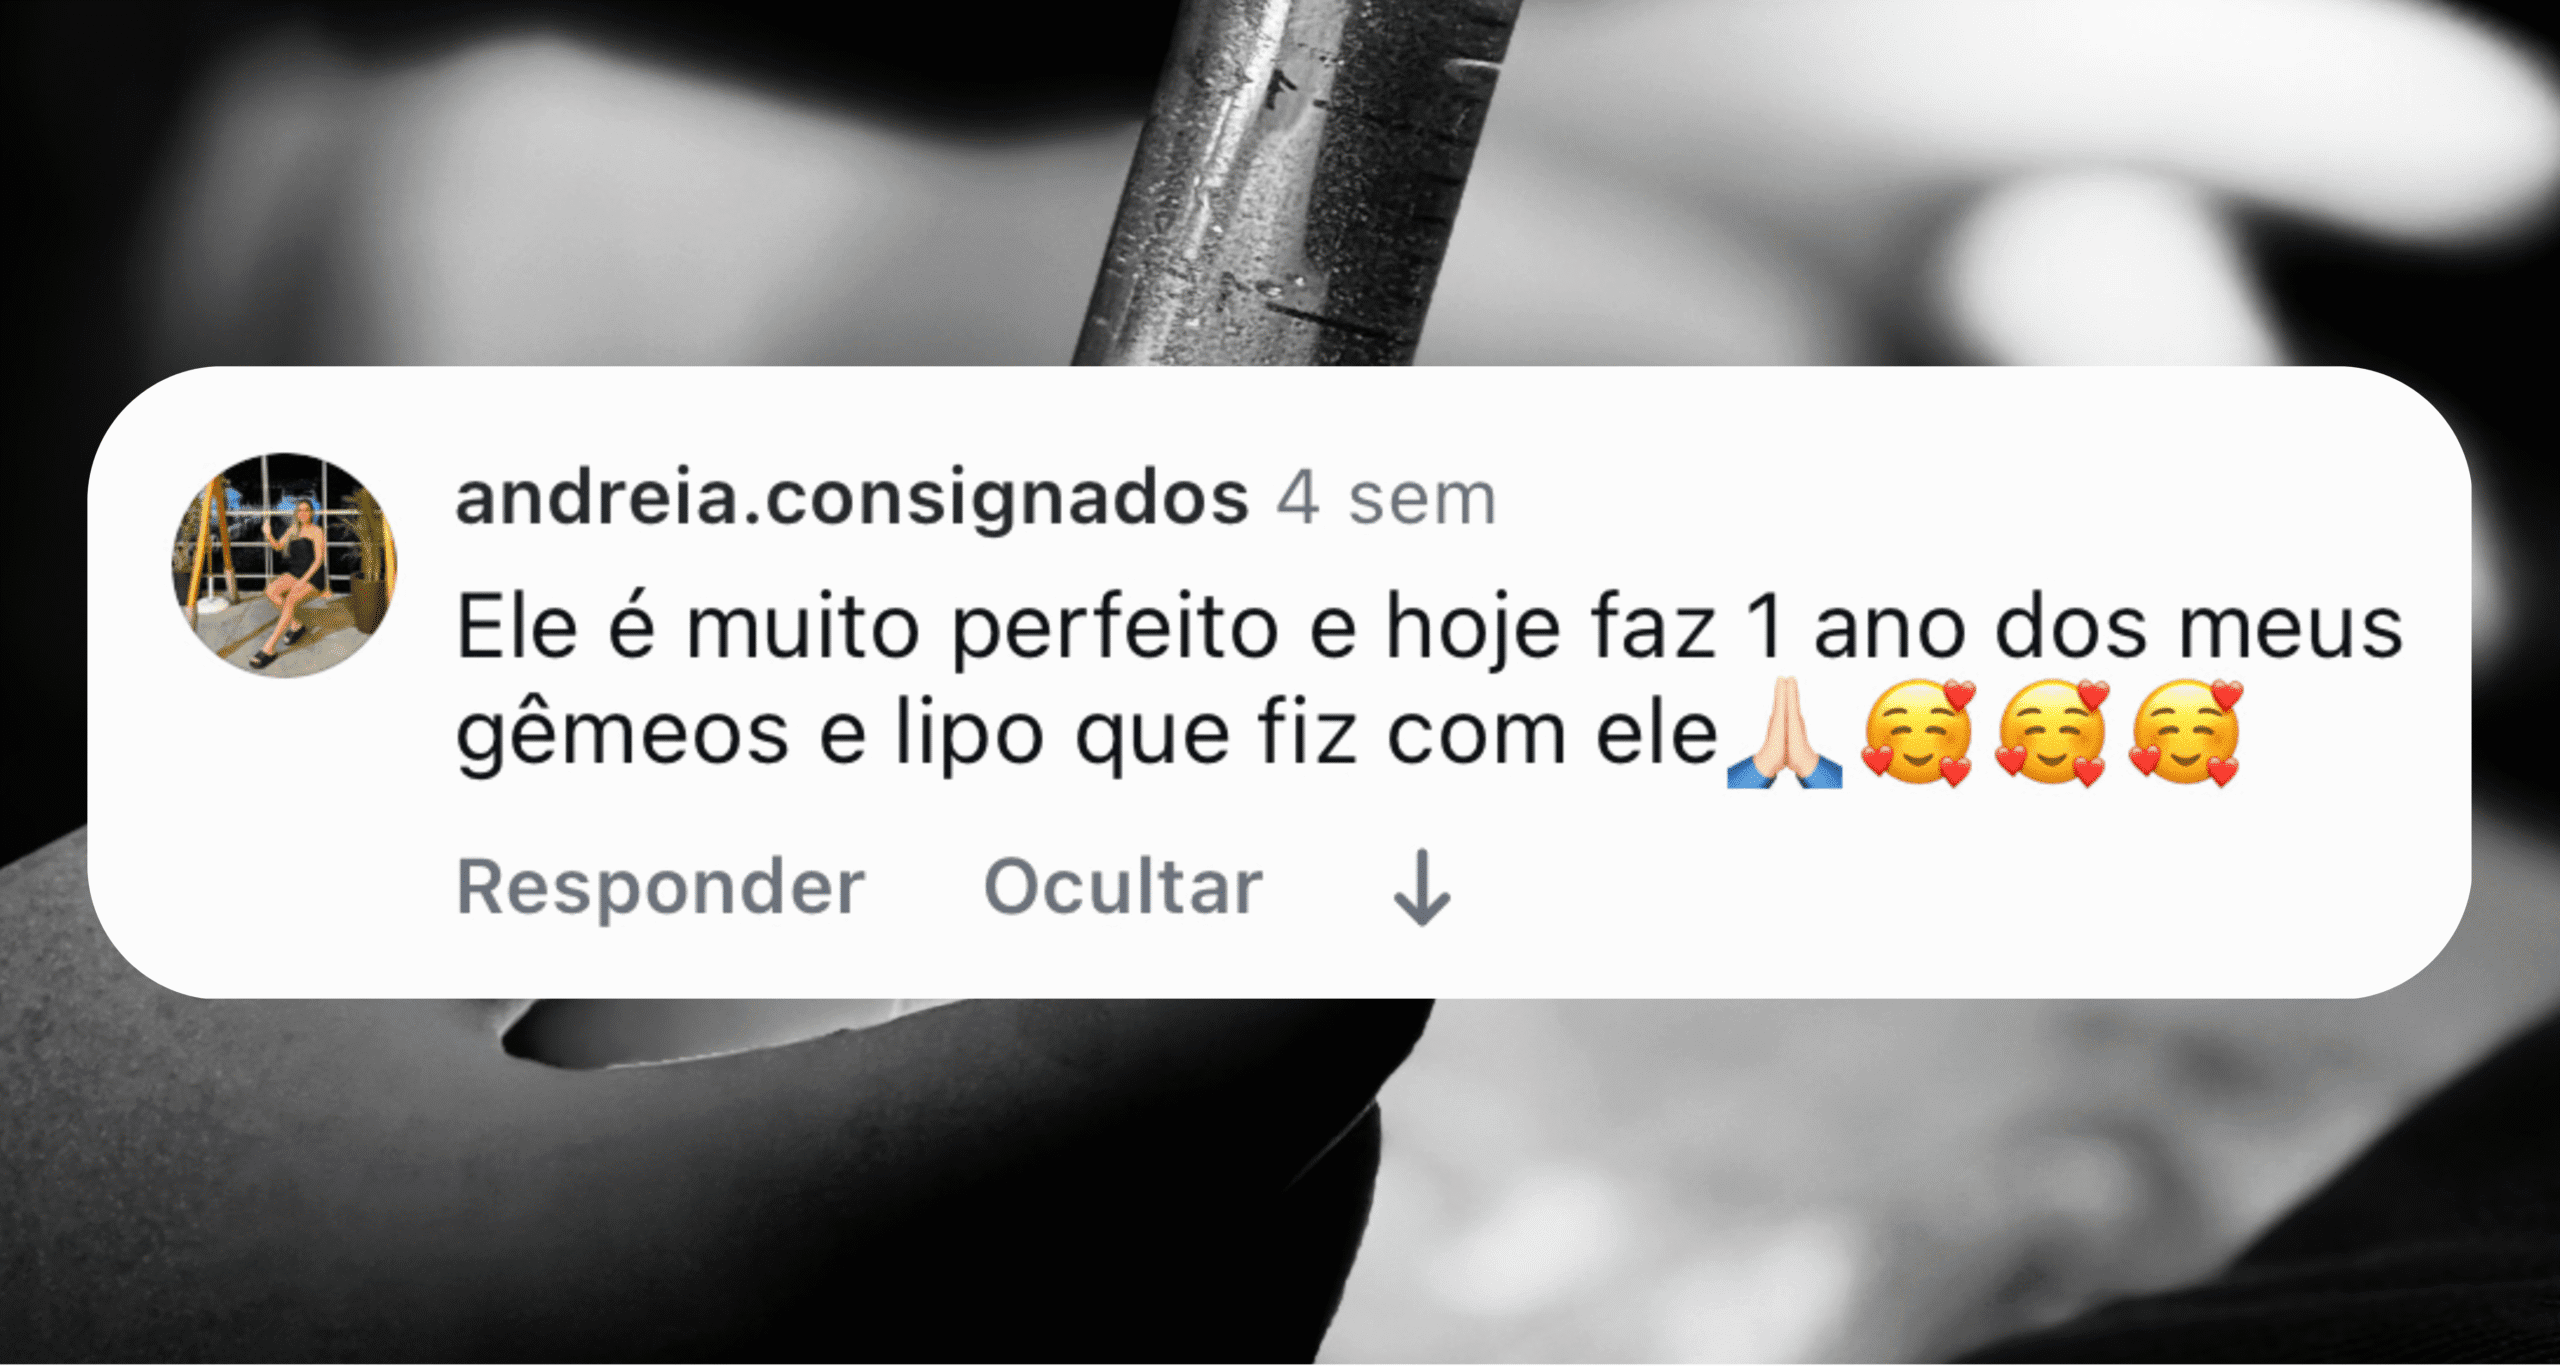Open the andreia.consignados username link

coord(852,497)
